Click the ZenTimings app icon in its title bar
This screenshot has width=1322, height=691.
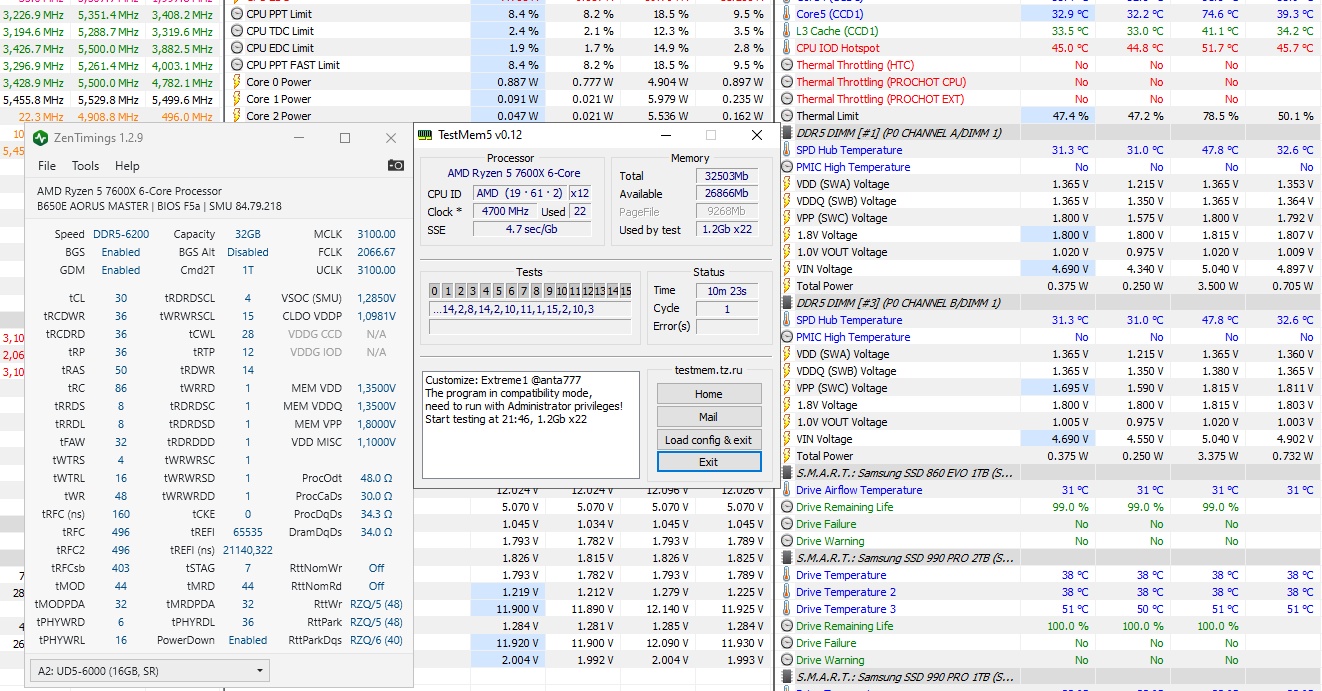tap(41, 138)
